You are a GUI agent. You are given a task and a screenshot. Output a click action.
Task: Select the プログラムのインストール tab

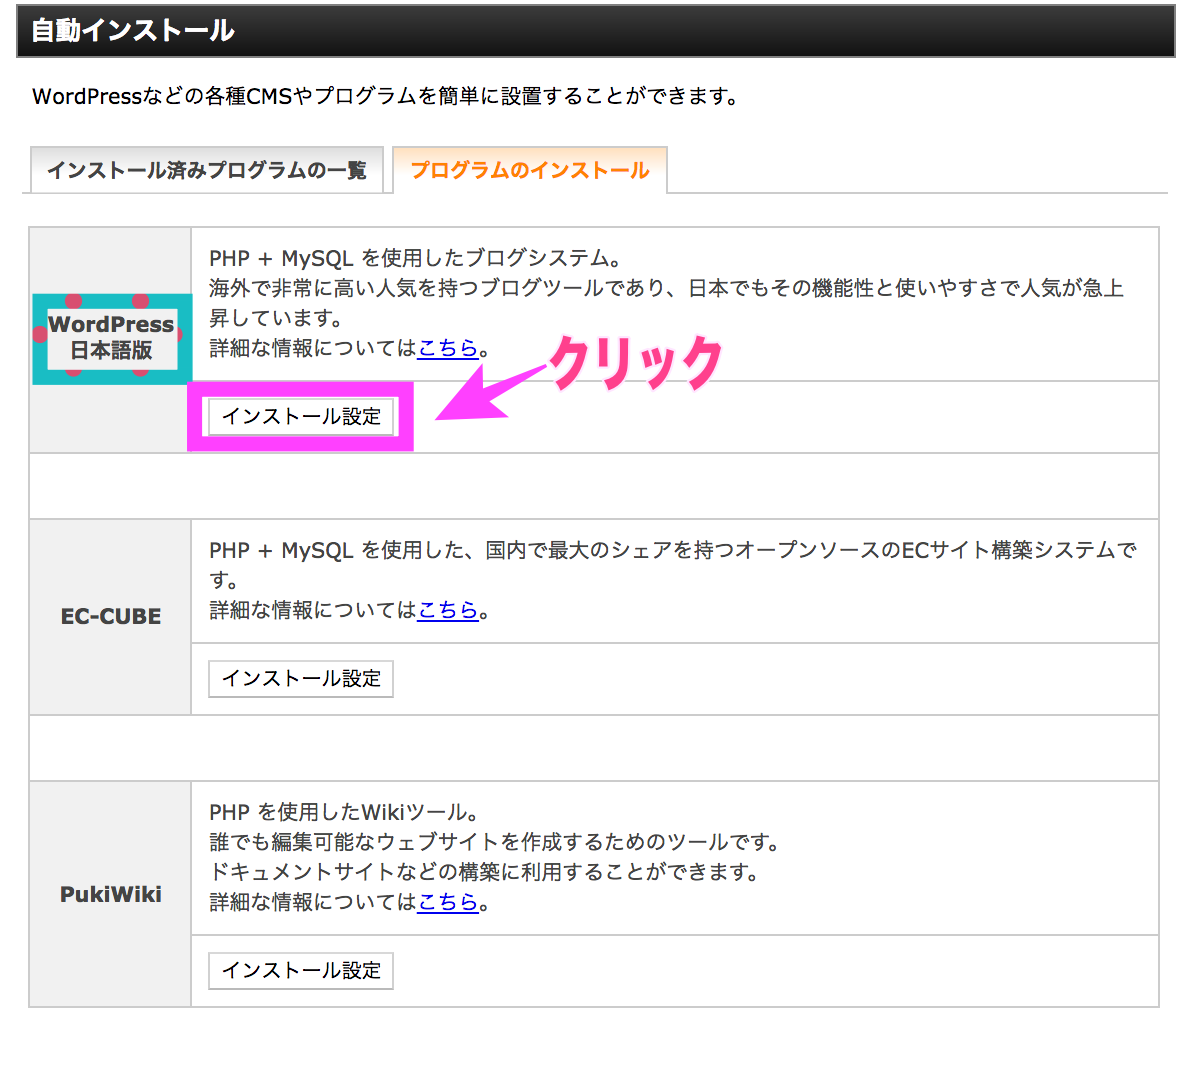[530, 170]
